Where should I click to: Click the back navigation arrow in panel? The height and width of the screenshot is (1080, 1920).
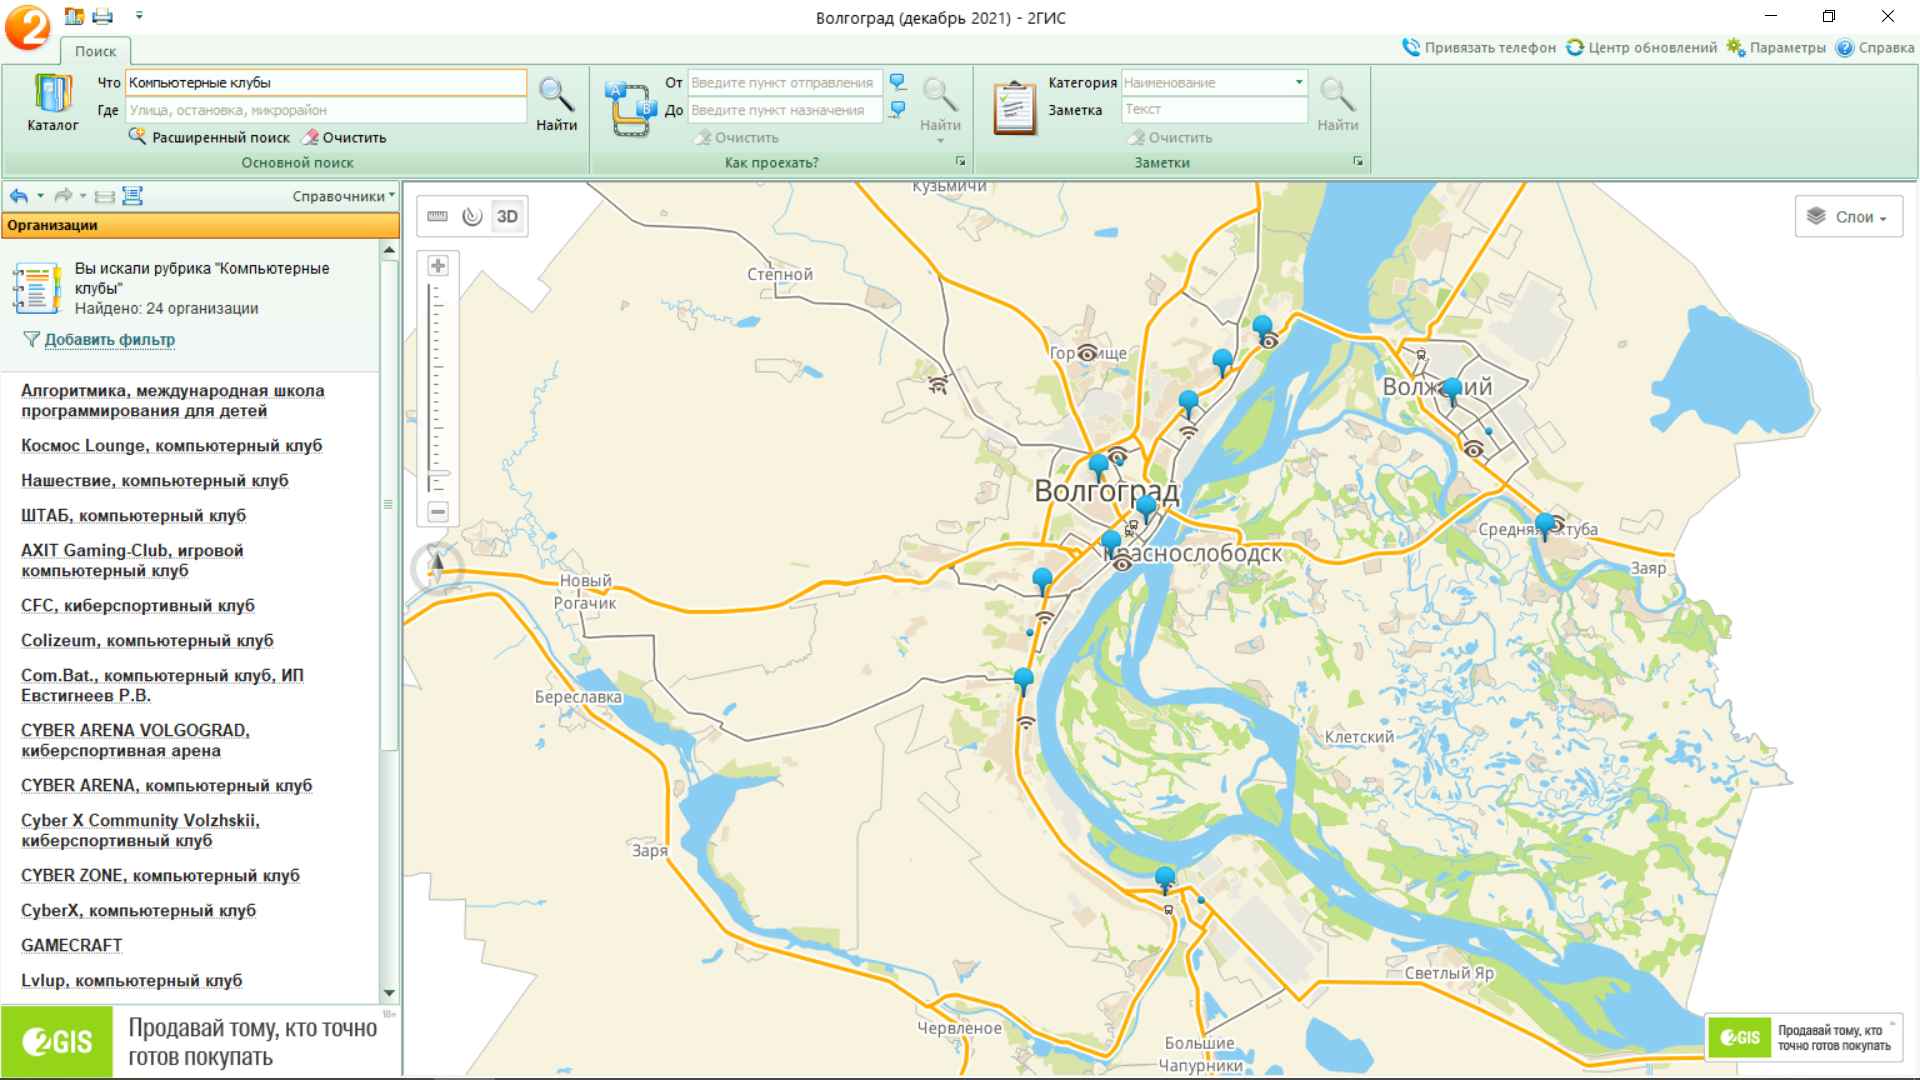pyautogui.click(x=18, y=196)
